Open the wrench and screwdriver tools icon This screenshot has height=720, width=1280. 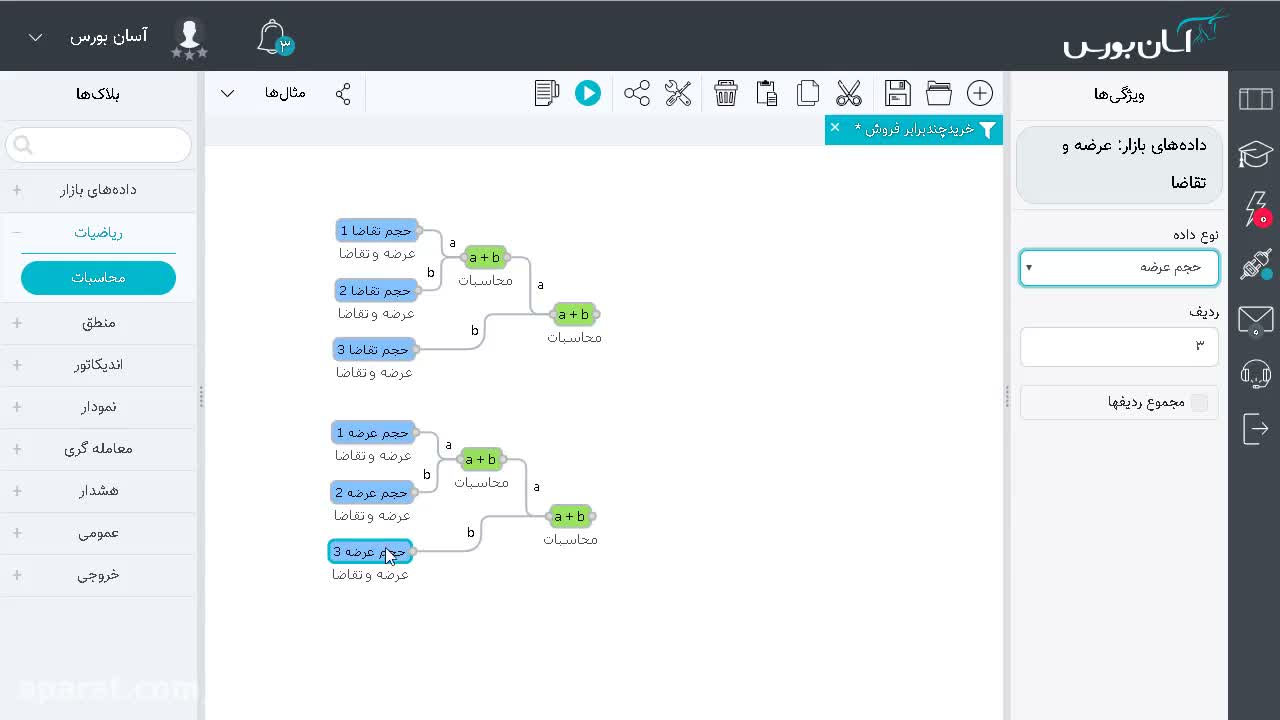678,93
